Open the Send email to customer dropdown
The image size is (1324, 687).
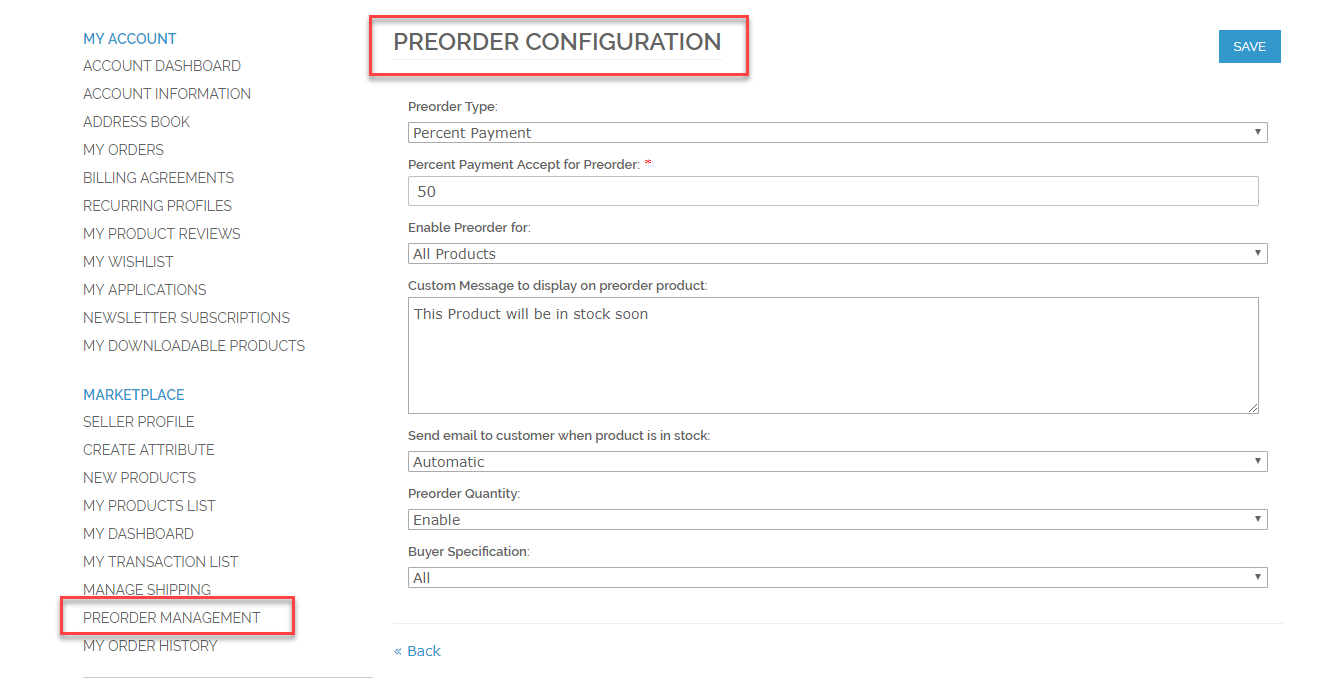pyautogui.click(x=837, y=462)
